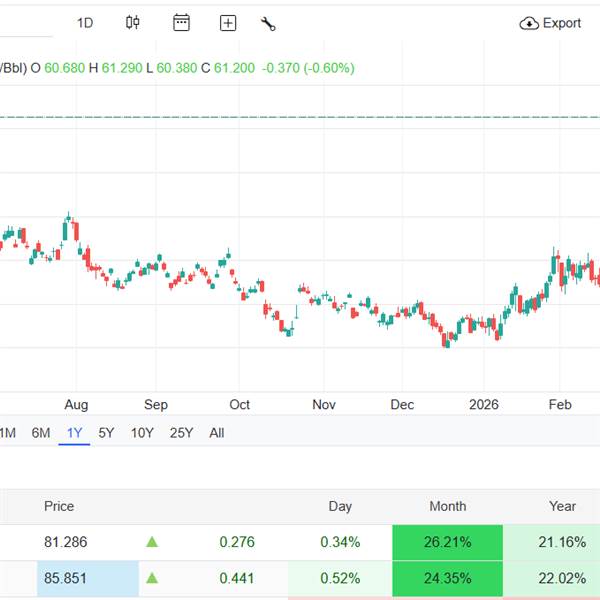
Task: Open the calendar date range picker
Action: click(181, 23)
